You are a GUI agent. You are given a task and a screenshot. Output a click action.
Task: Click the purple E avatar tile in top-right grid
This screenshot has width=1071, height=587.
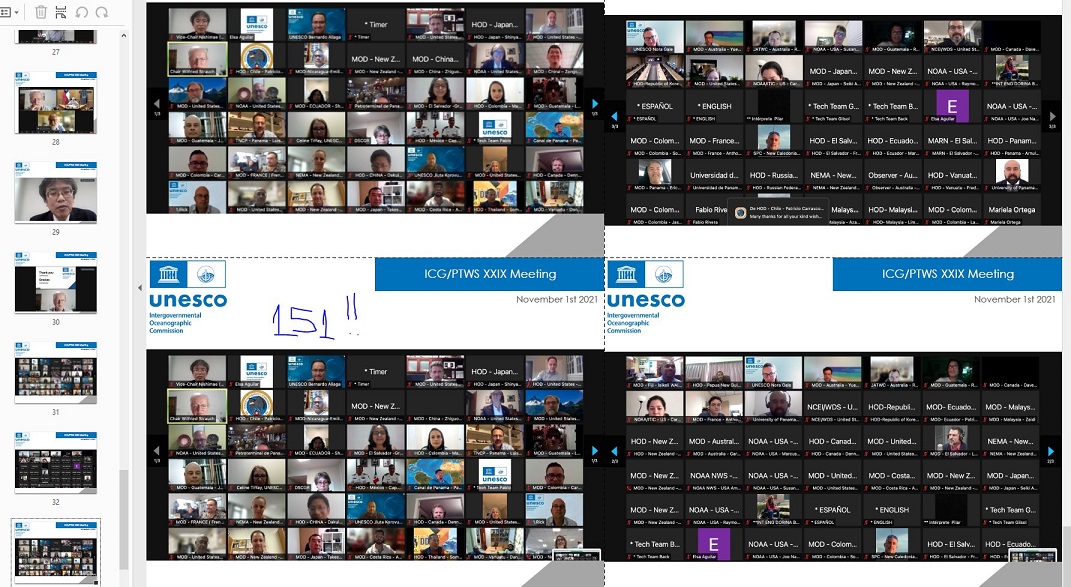951,106
